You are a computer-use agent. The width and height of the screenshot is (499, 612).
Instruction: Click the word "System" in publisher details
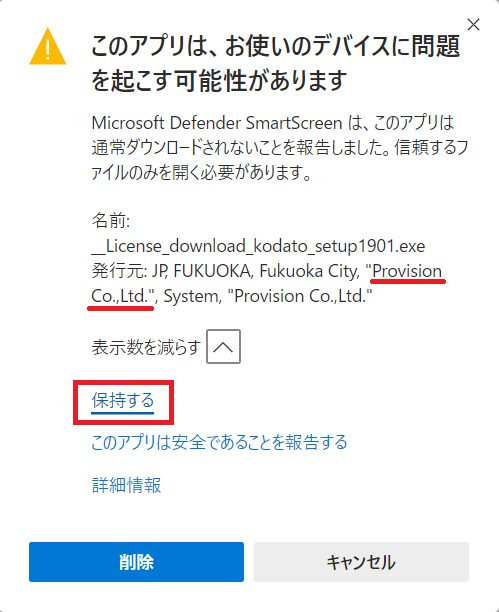(x=192, y=296)
